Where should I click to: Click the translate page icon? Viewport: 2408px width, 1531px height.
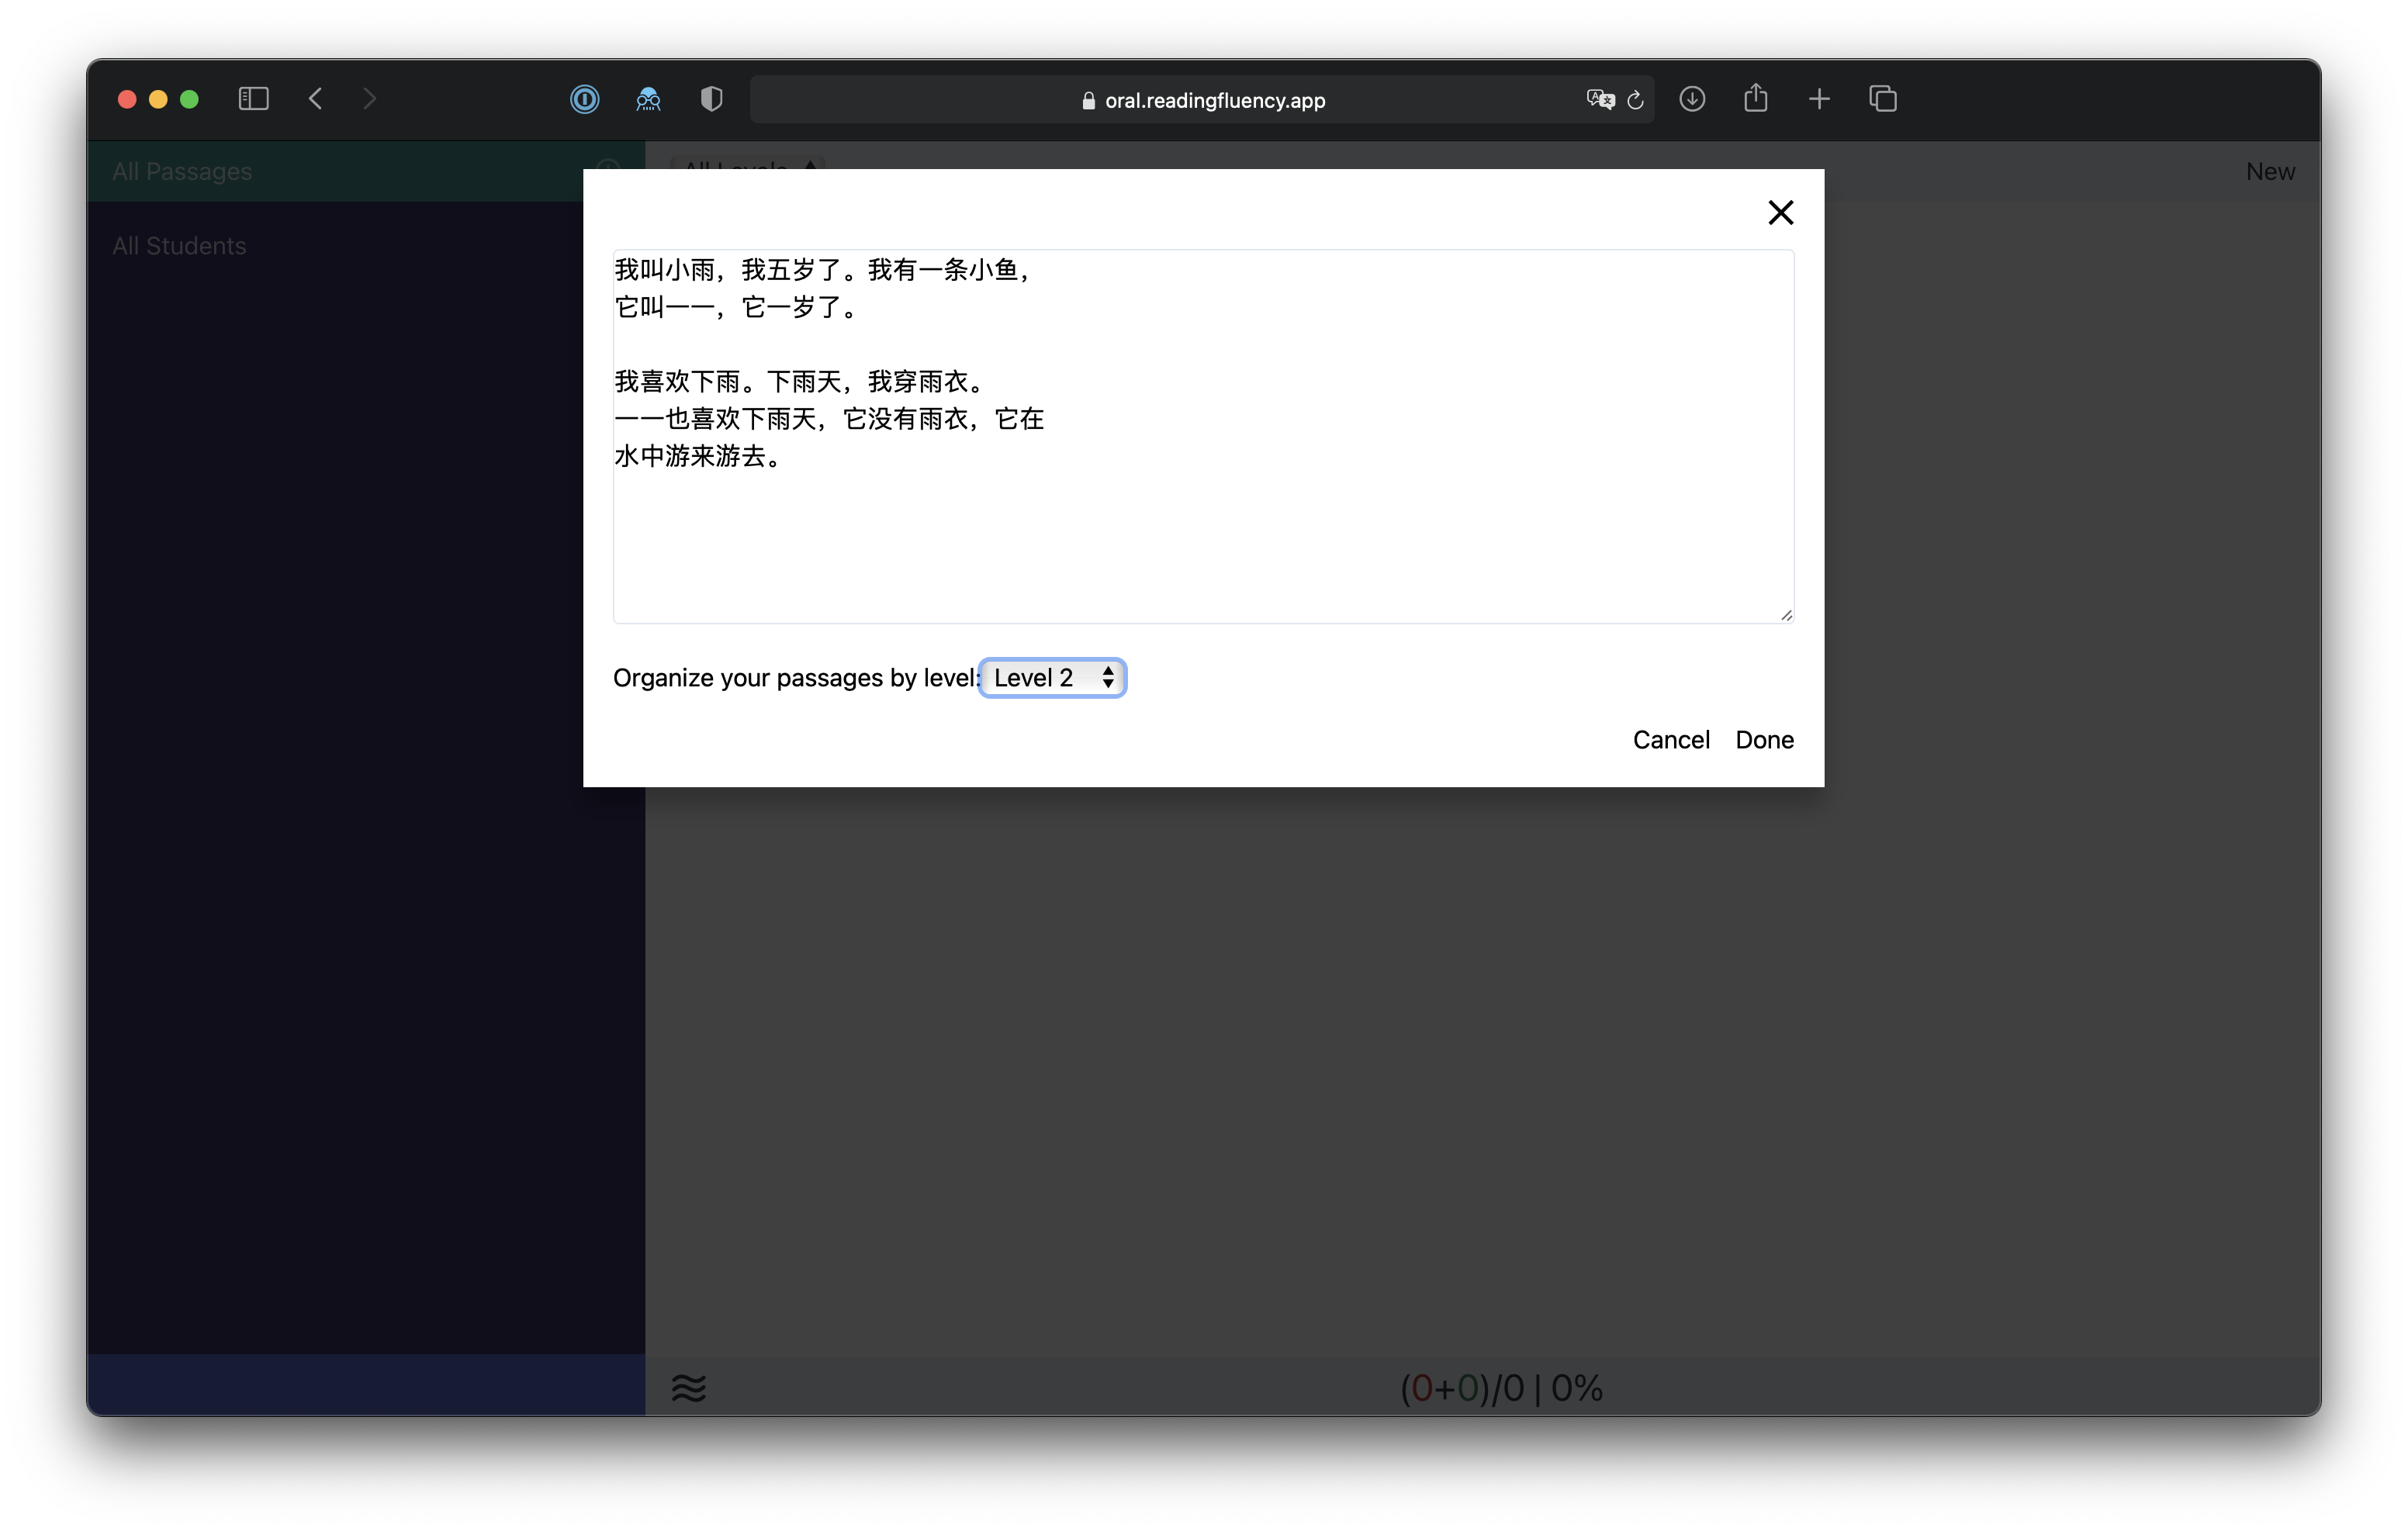point(1600,99)
